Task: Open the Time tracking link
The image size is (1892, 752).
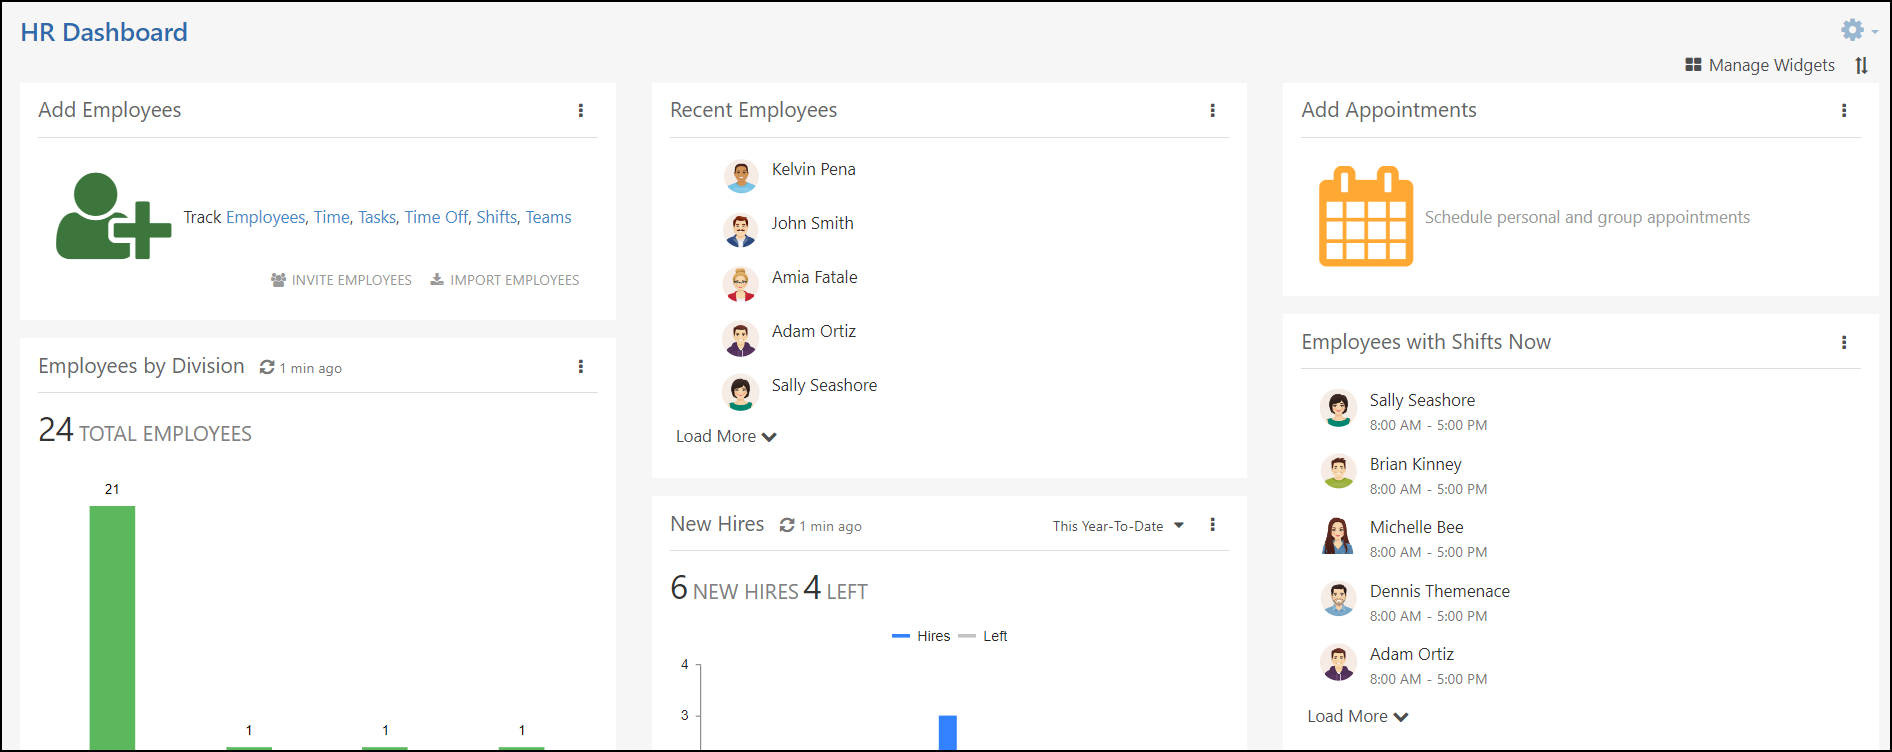Action: pyautogui.click(x=332, y=217)
